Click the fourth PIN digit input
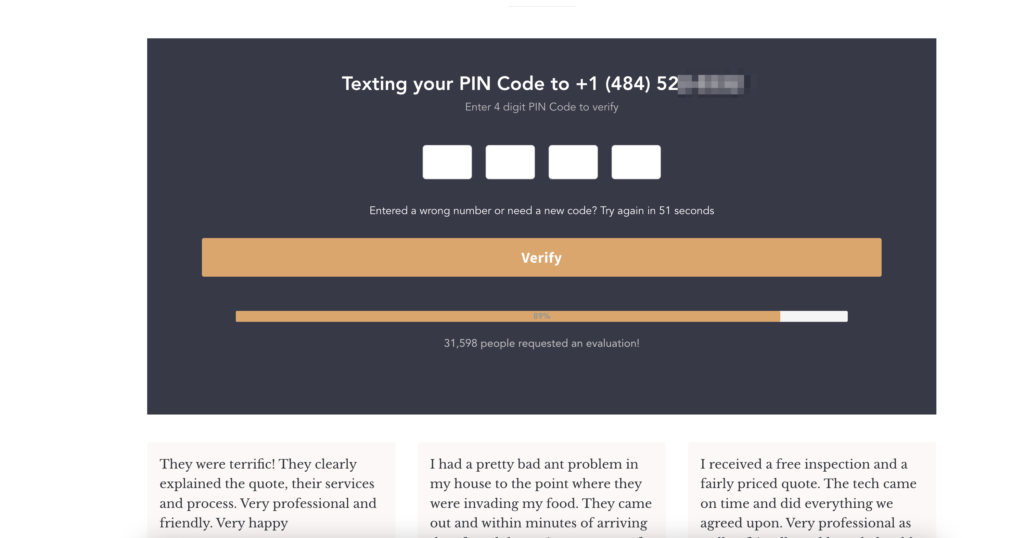 tap(636, 162)
